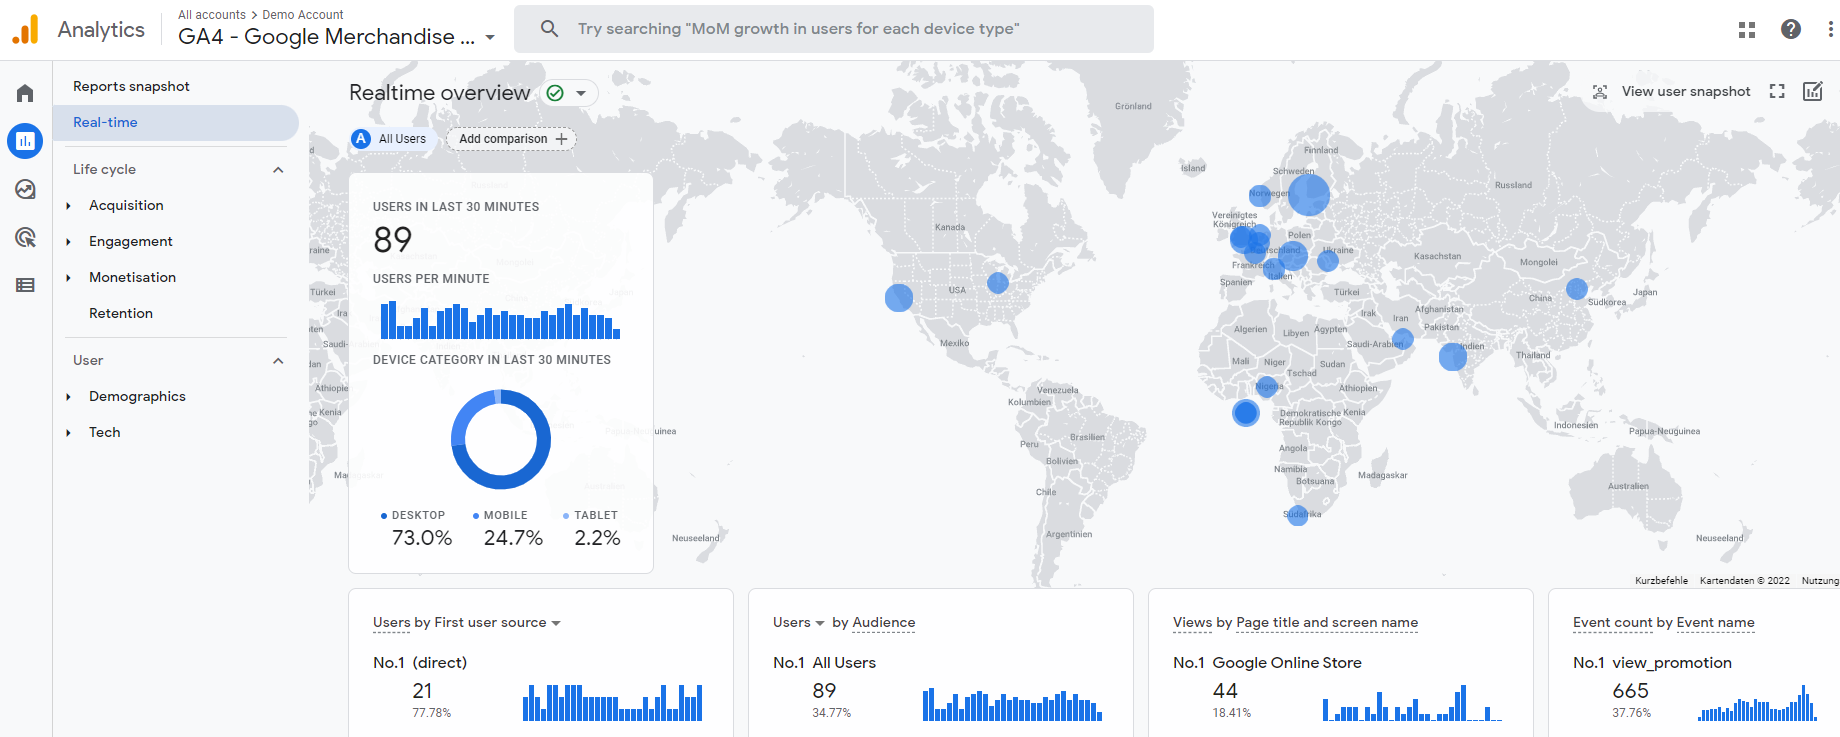Click the 89 users in last 30 minutes value
Viewport: 1840px width, 737px height.
point(392,240)
